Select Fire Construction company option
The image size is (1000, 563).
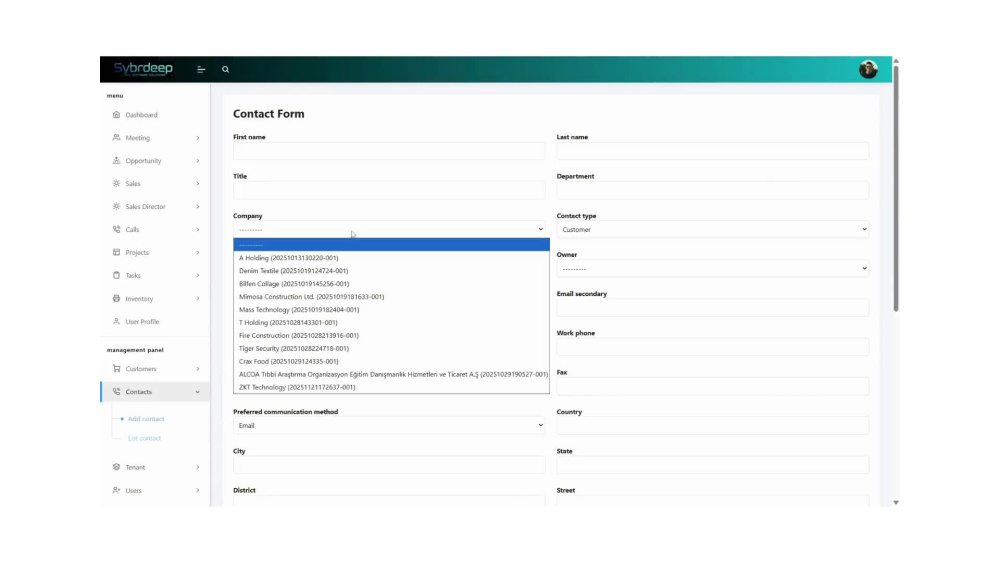[391, 335]
